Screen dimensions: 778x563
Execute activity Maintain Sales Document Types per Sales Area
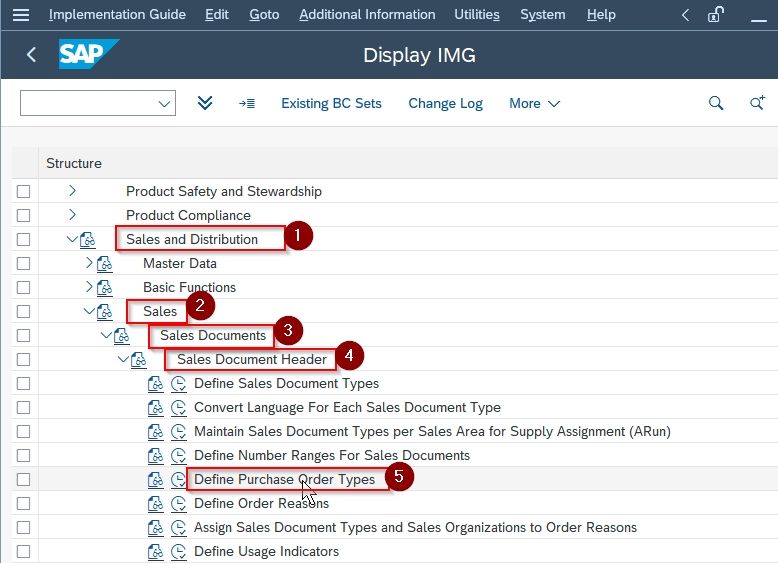click(x=179, y=432)
